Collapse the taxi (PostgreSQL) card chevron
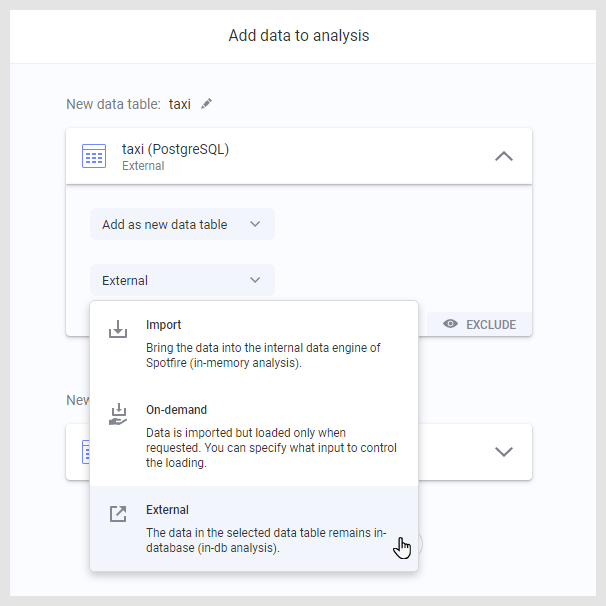The image size is (606, 606). pyautogui.click(x=504, y=156)
